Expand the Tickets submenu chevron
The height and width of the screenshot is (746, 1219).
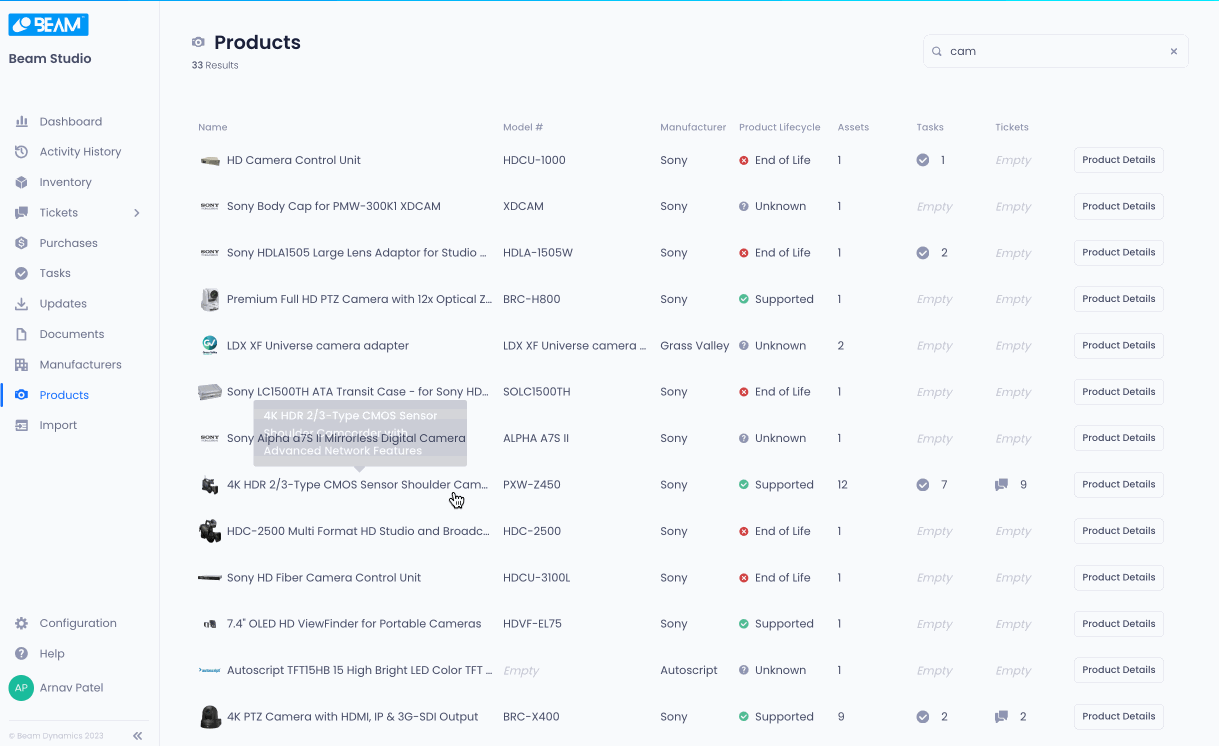tap(137, 213)
